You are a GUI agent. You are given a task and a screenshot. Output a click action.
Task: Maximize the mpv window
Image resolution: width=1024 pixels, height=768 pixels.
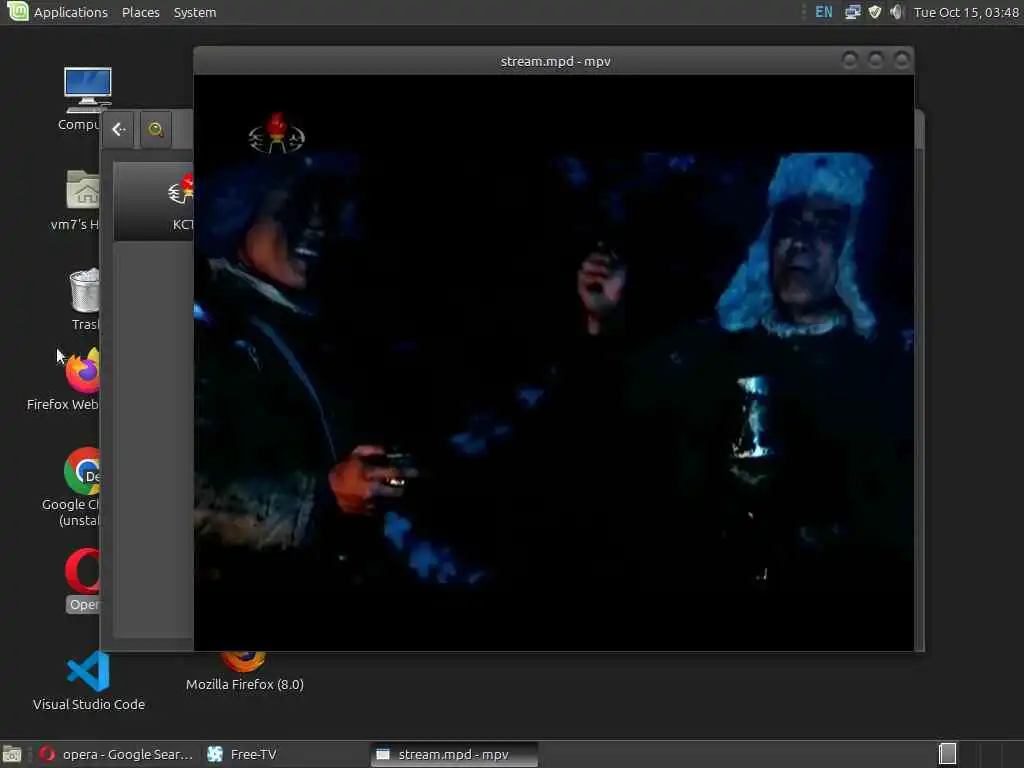(876, 61)
